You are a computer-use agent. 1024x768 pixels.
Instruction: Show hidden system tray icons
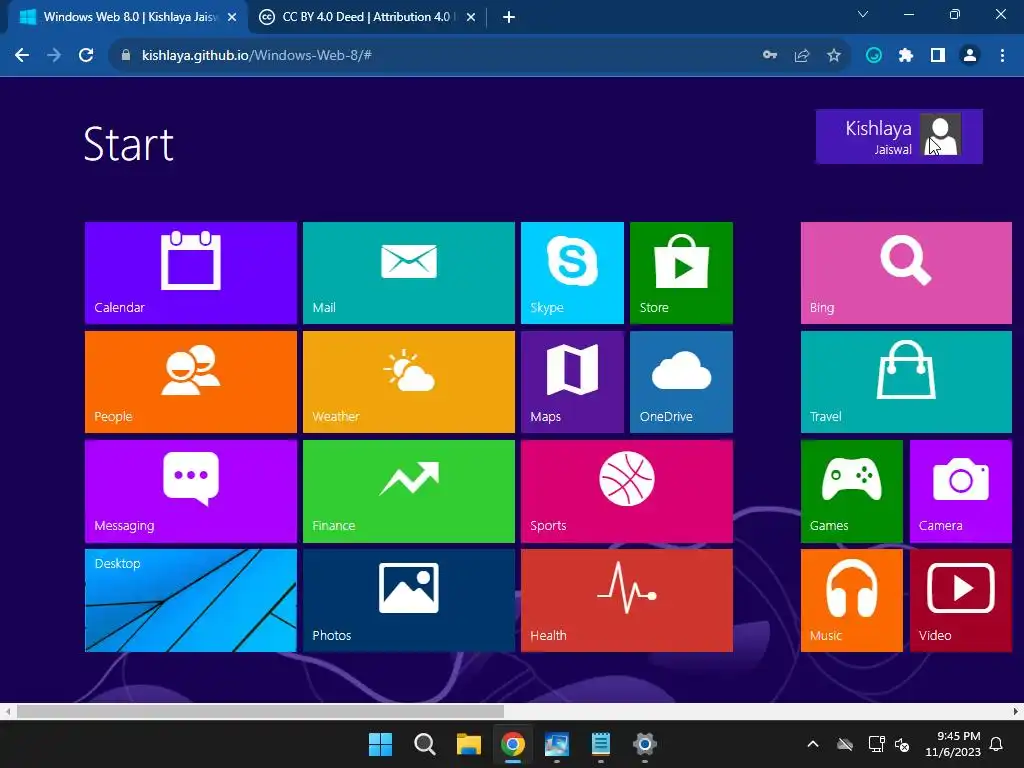pos(813,744)
